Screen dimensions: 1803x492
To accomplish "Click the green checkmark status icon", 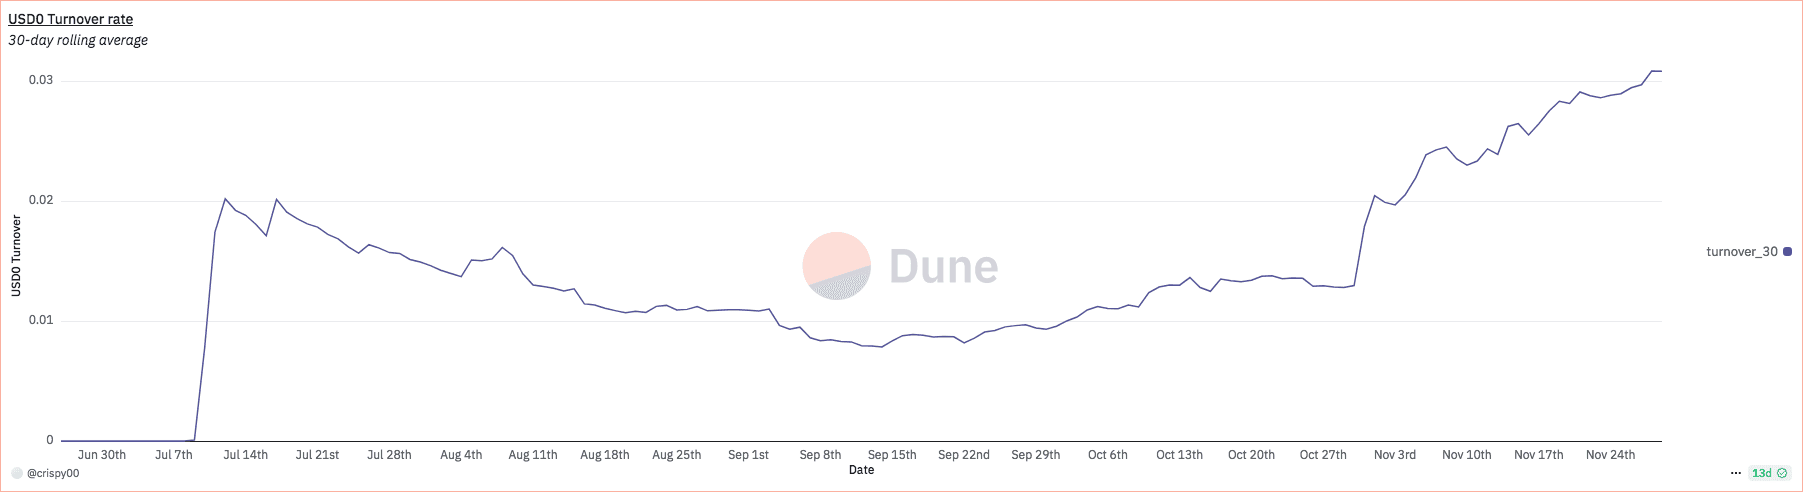I will pyautogui.click(x=1782, y=473).
